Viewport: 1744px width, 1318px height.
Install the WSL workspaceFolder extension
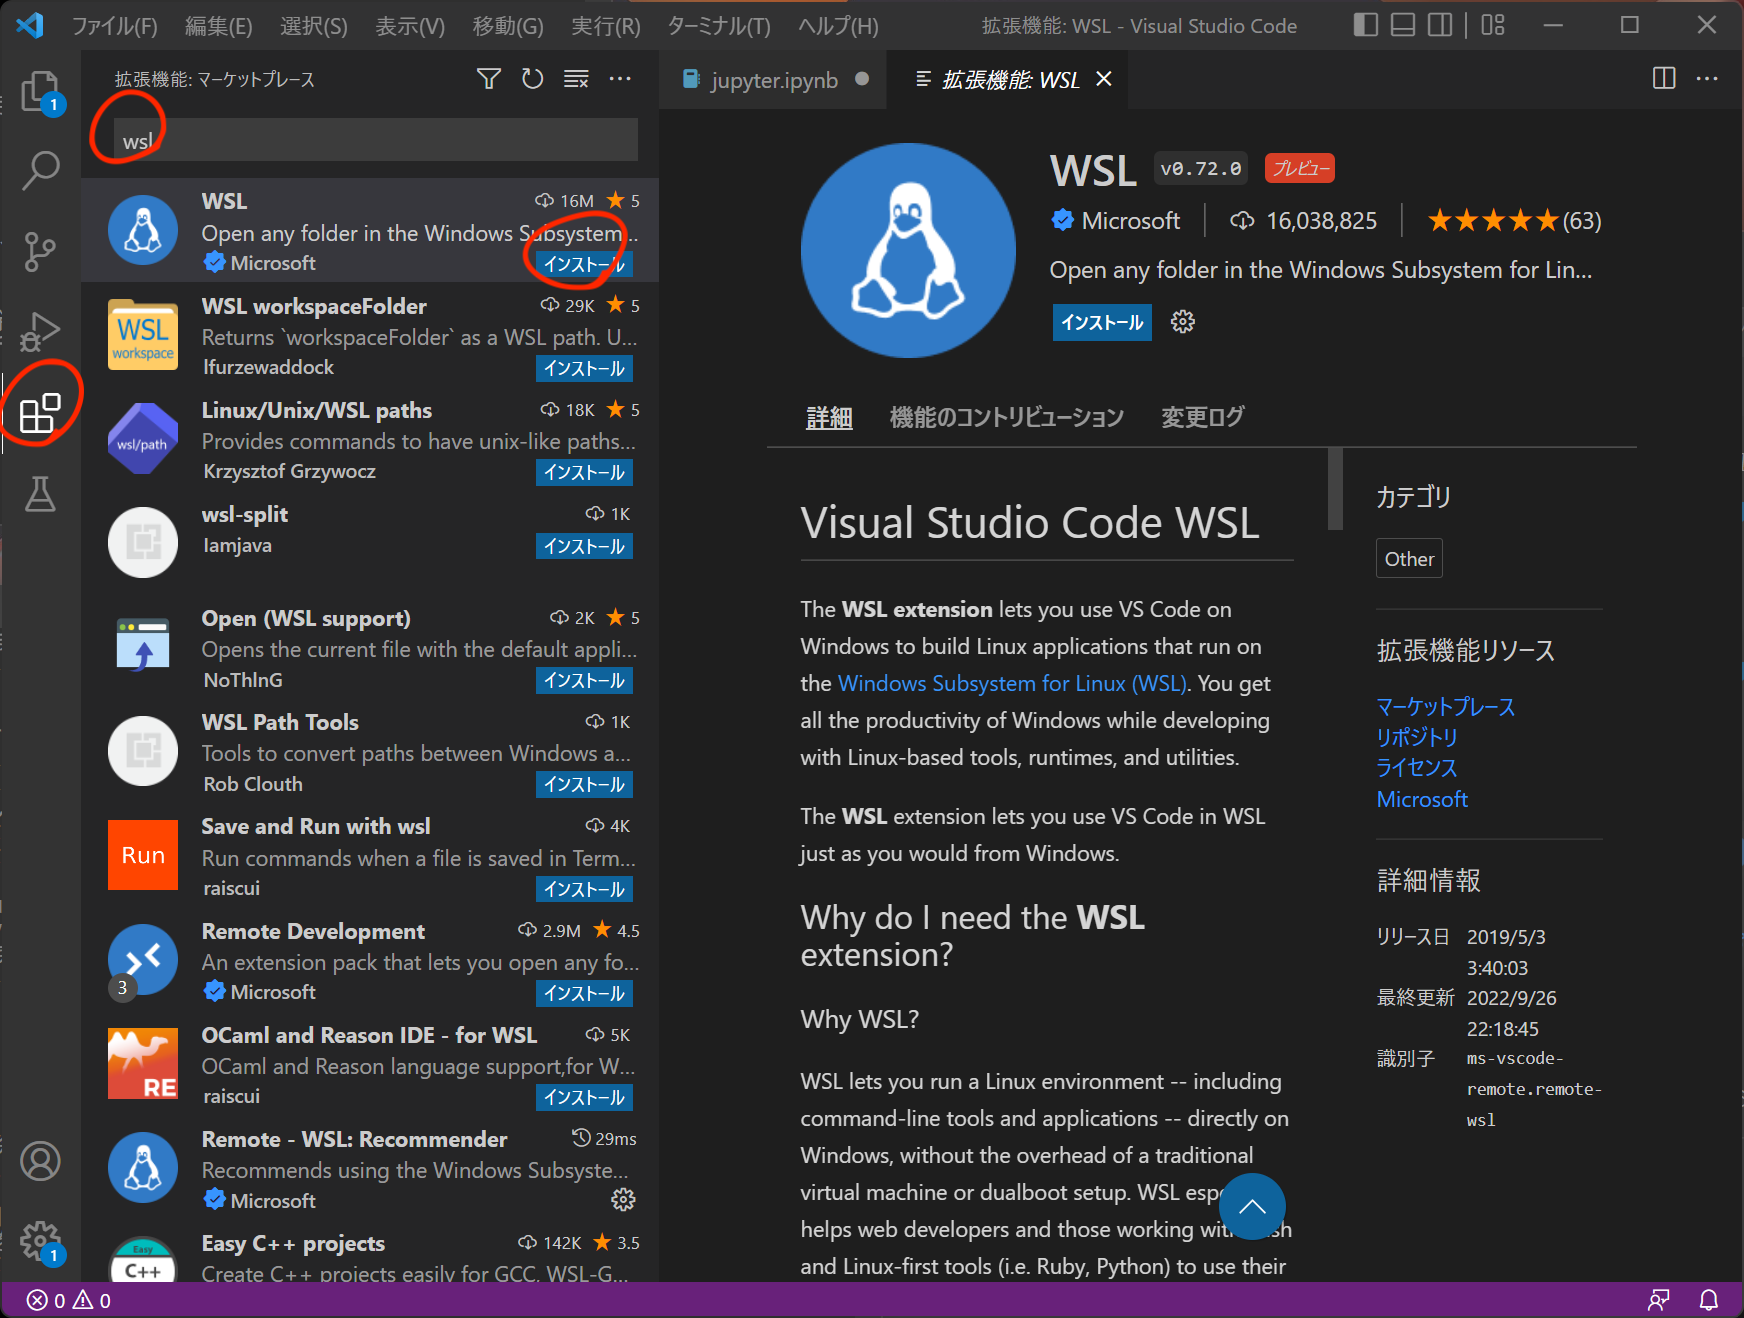pos(584,369)
